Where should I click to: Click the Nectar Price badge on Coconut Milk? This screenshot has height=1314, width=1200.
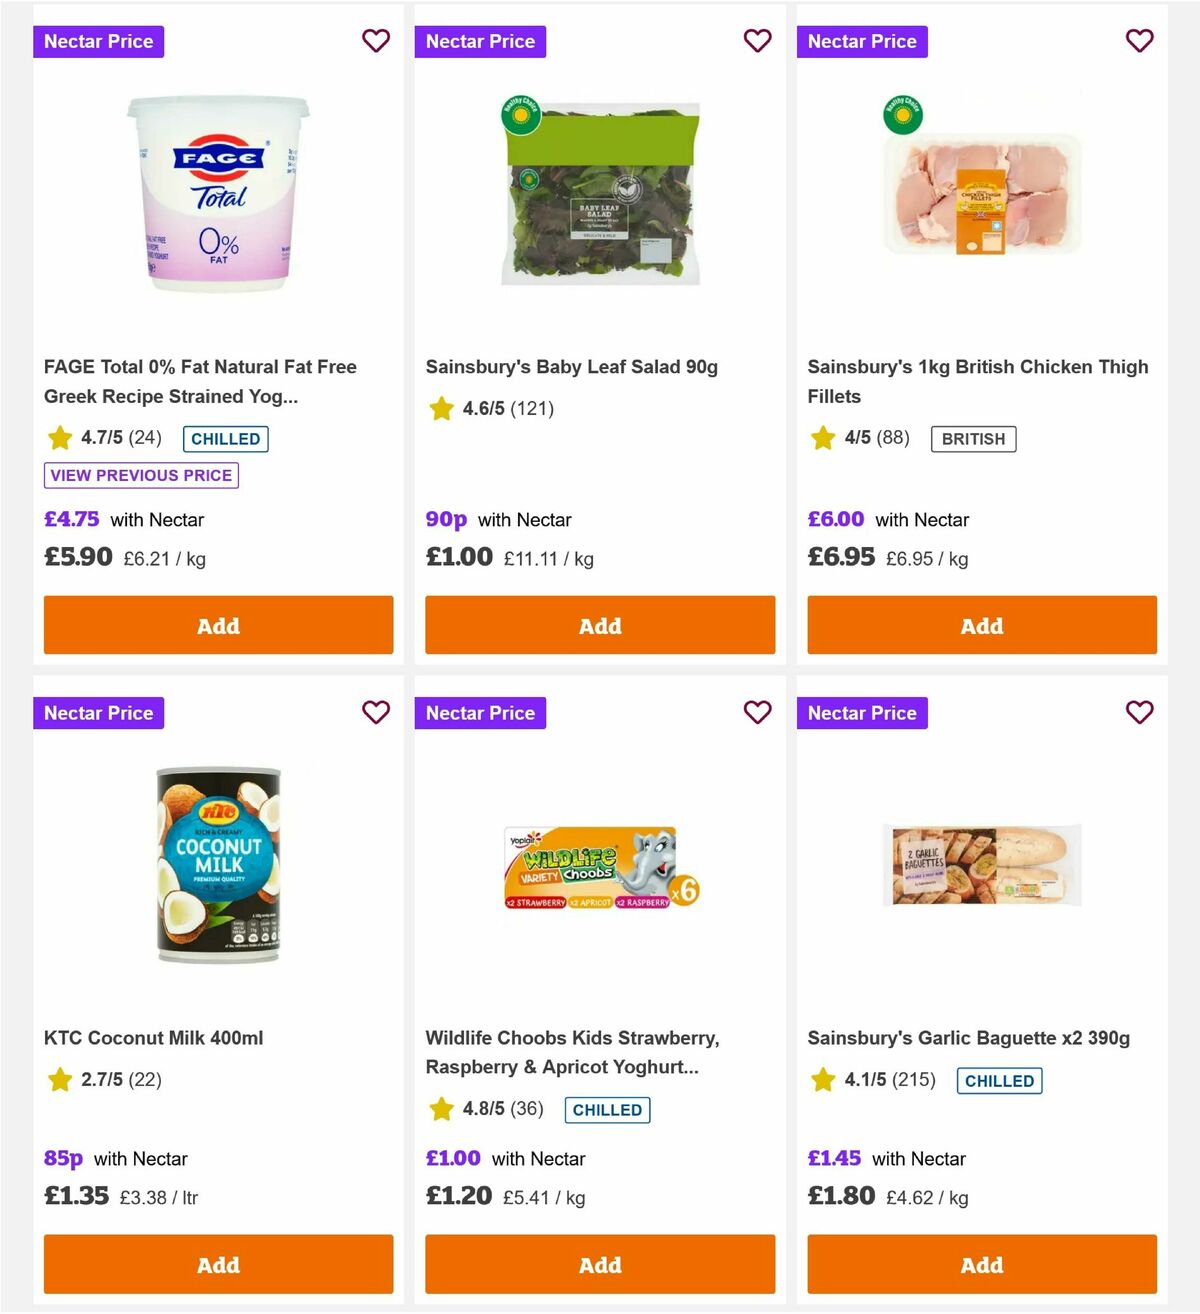pyautogui.click(x=98, y=713)
